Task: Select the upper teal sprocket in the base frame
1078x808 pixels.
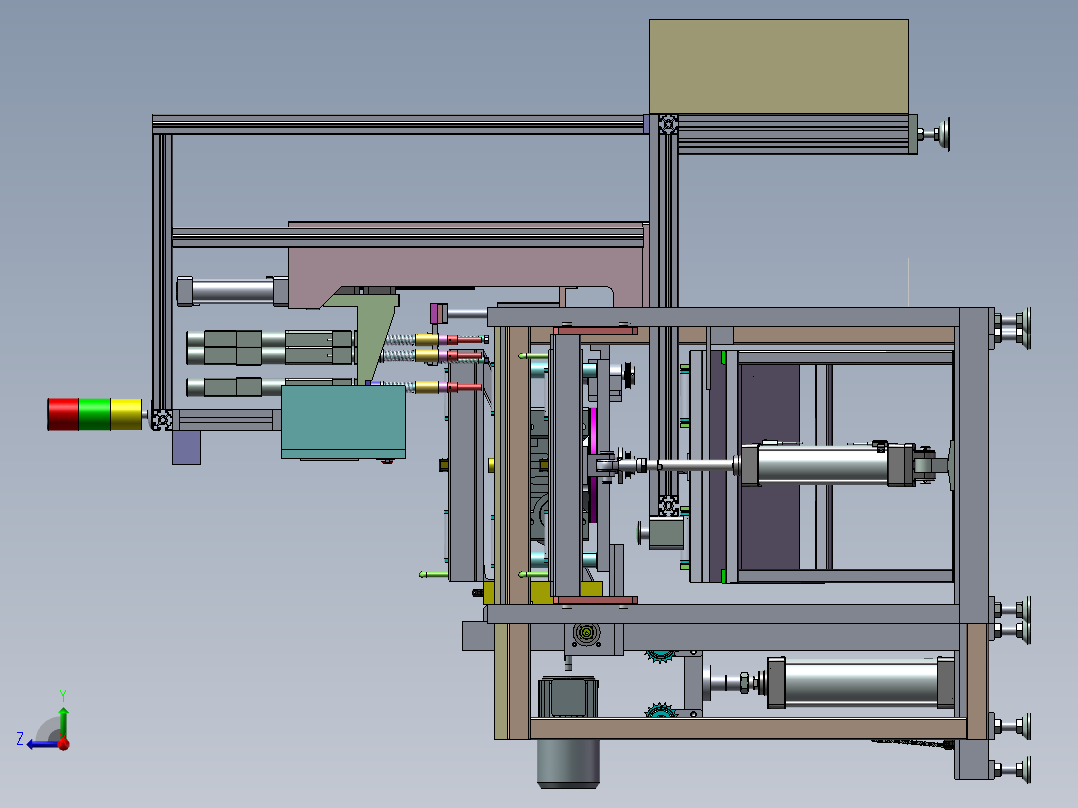Action: (x=660, y=657)
